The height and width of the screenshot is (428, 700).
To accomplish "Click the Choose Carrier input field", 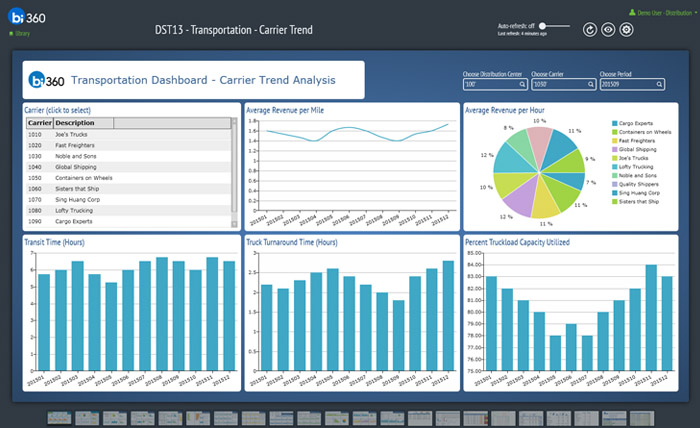I will (563, 84).
